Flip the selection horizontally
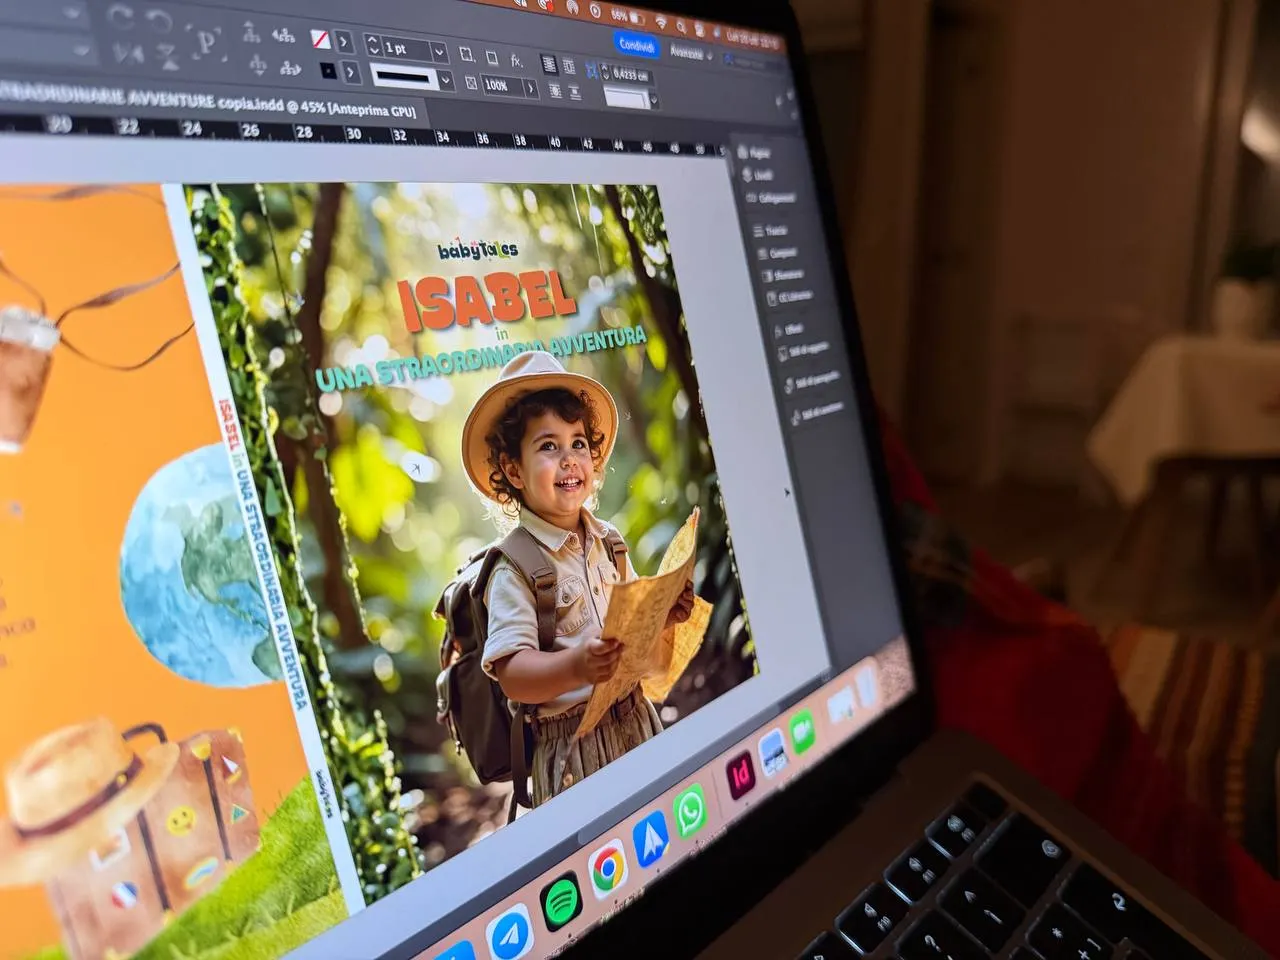This screenshot has width=1280, height=960. click(128, 52)
